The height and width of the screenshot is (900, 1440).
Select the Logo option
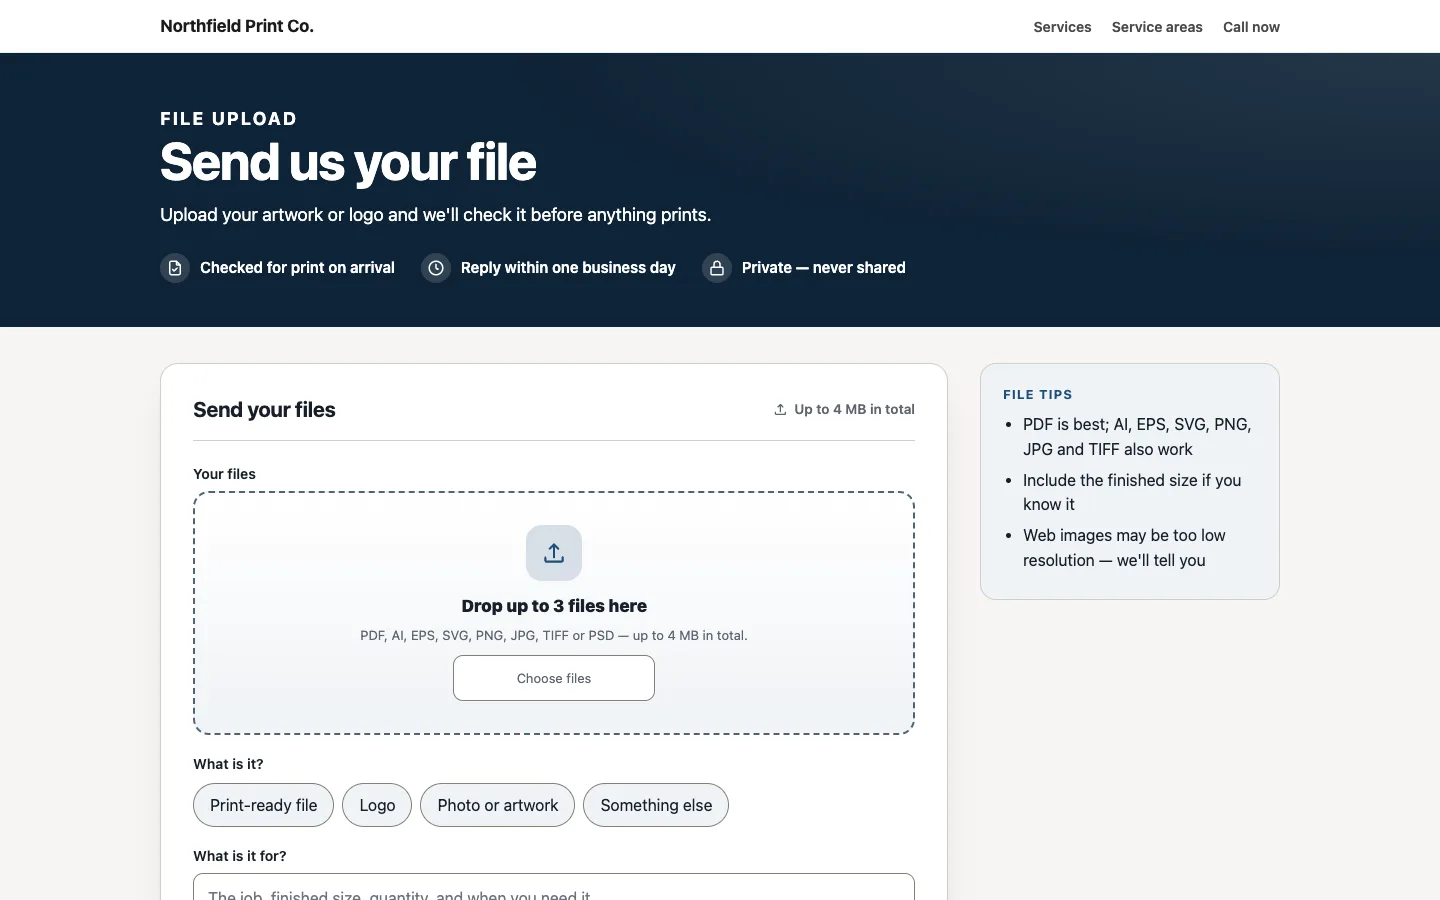[x=377, y=805]
